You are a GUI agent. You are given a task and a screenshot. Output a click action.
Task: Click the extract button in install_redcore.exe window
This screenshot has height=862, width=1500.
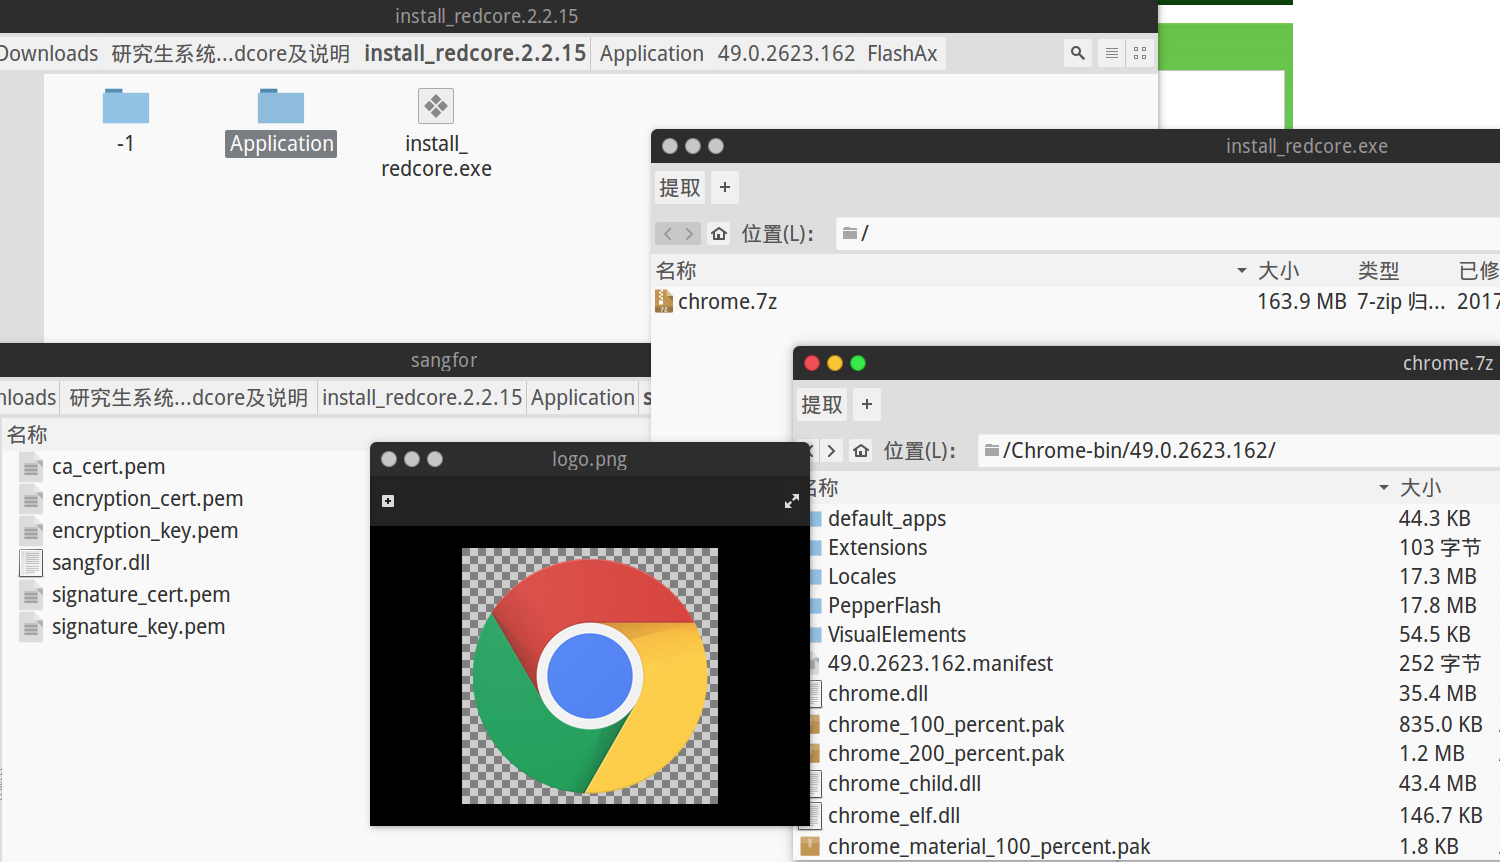[680, 188]
